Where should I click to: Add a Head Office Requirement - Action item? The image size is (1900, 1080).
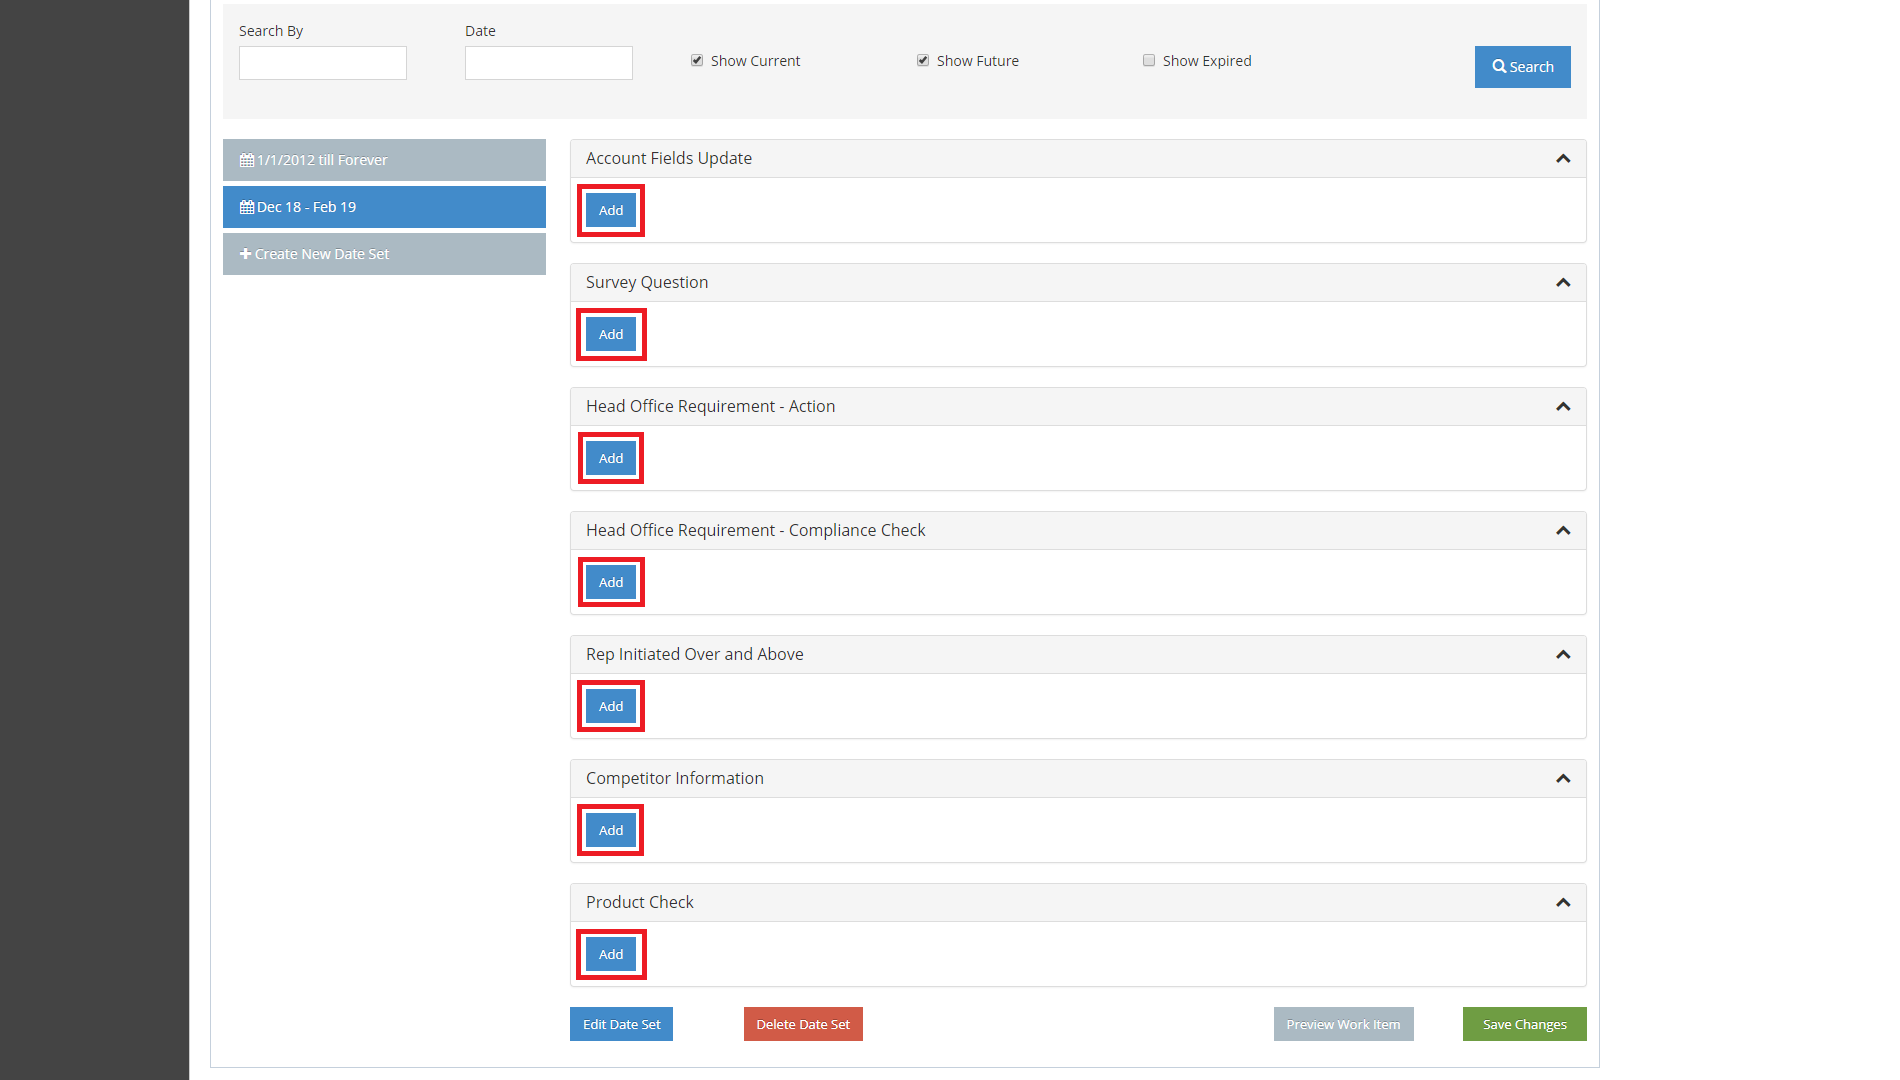click(611, 458)
